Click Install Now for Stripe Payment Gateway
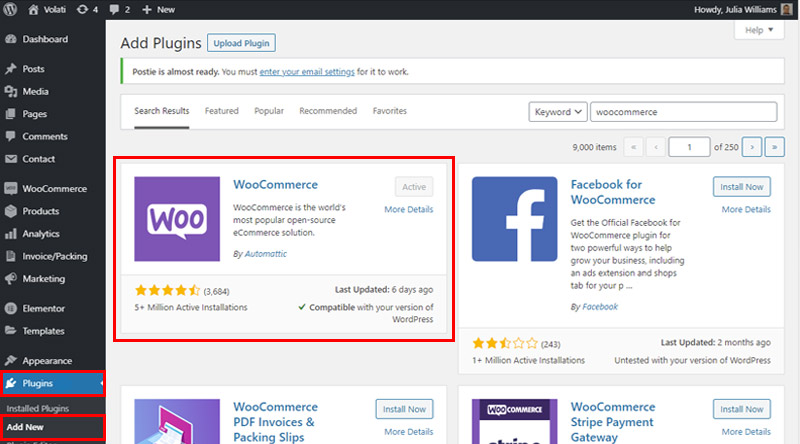Viewport: 800px width, 444px height. pyautogui.click(x=741, y=409)
